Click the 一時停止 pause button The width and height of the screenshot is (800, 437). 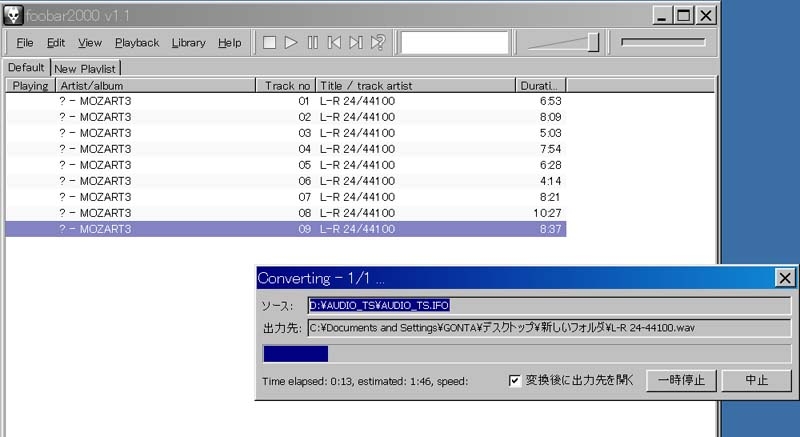click(x=683, y=380)
